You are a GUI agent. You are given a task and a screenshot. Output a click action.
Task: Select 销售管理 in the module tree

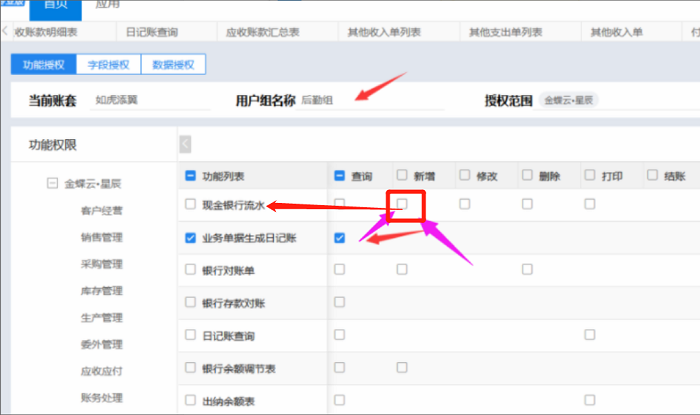(x=102, y=237)
